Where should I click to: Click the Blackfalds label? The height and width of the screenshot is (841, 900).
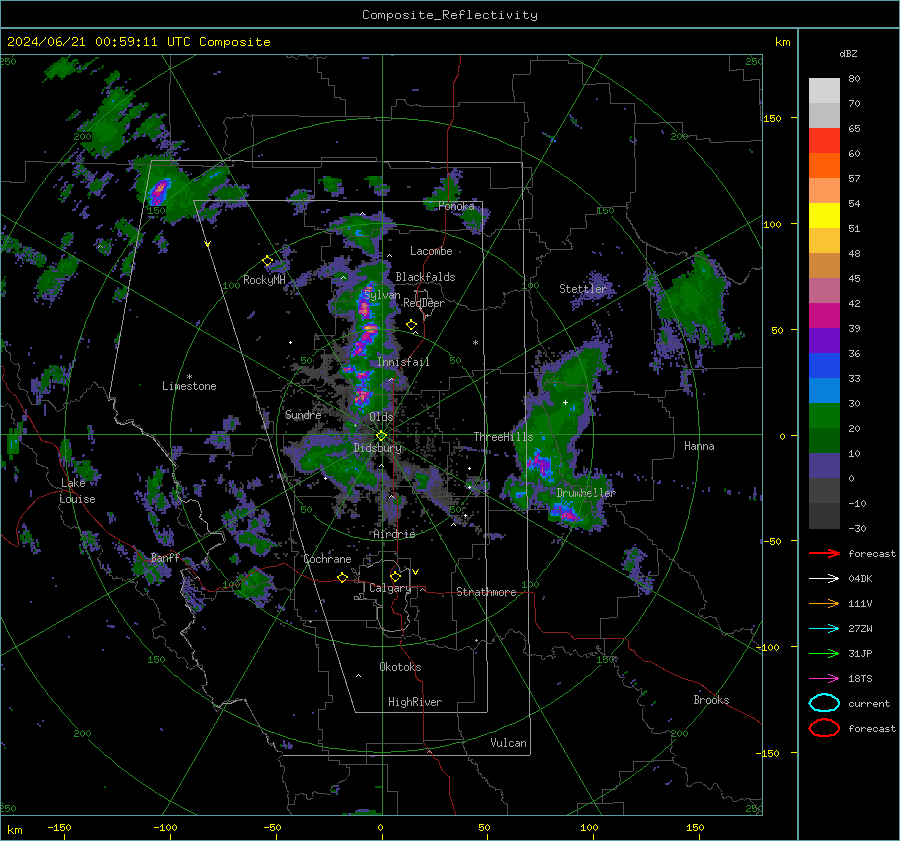point(425,277)
